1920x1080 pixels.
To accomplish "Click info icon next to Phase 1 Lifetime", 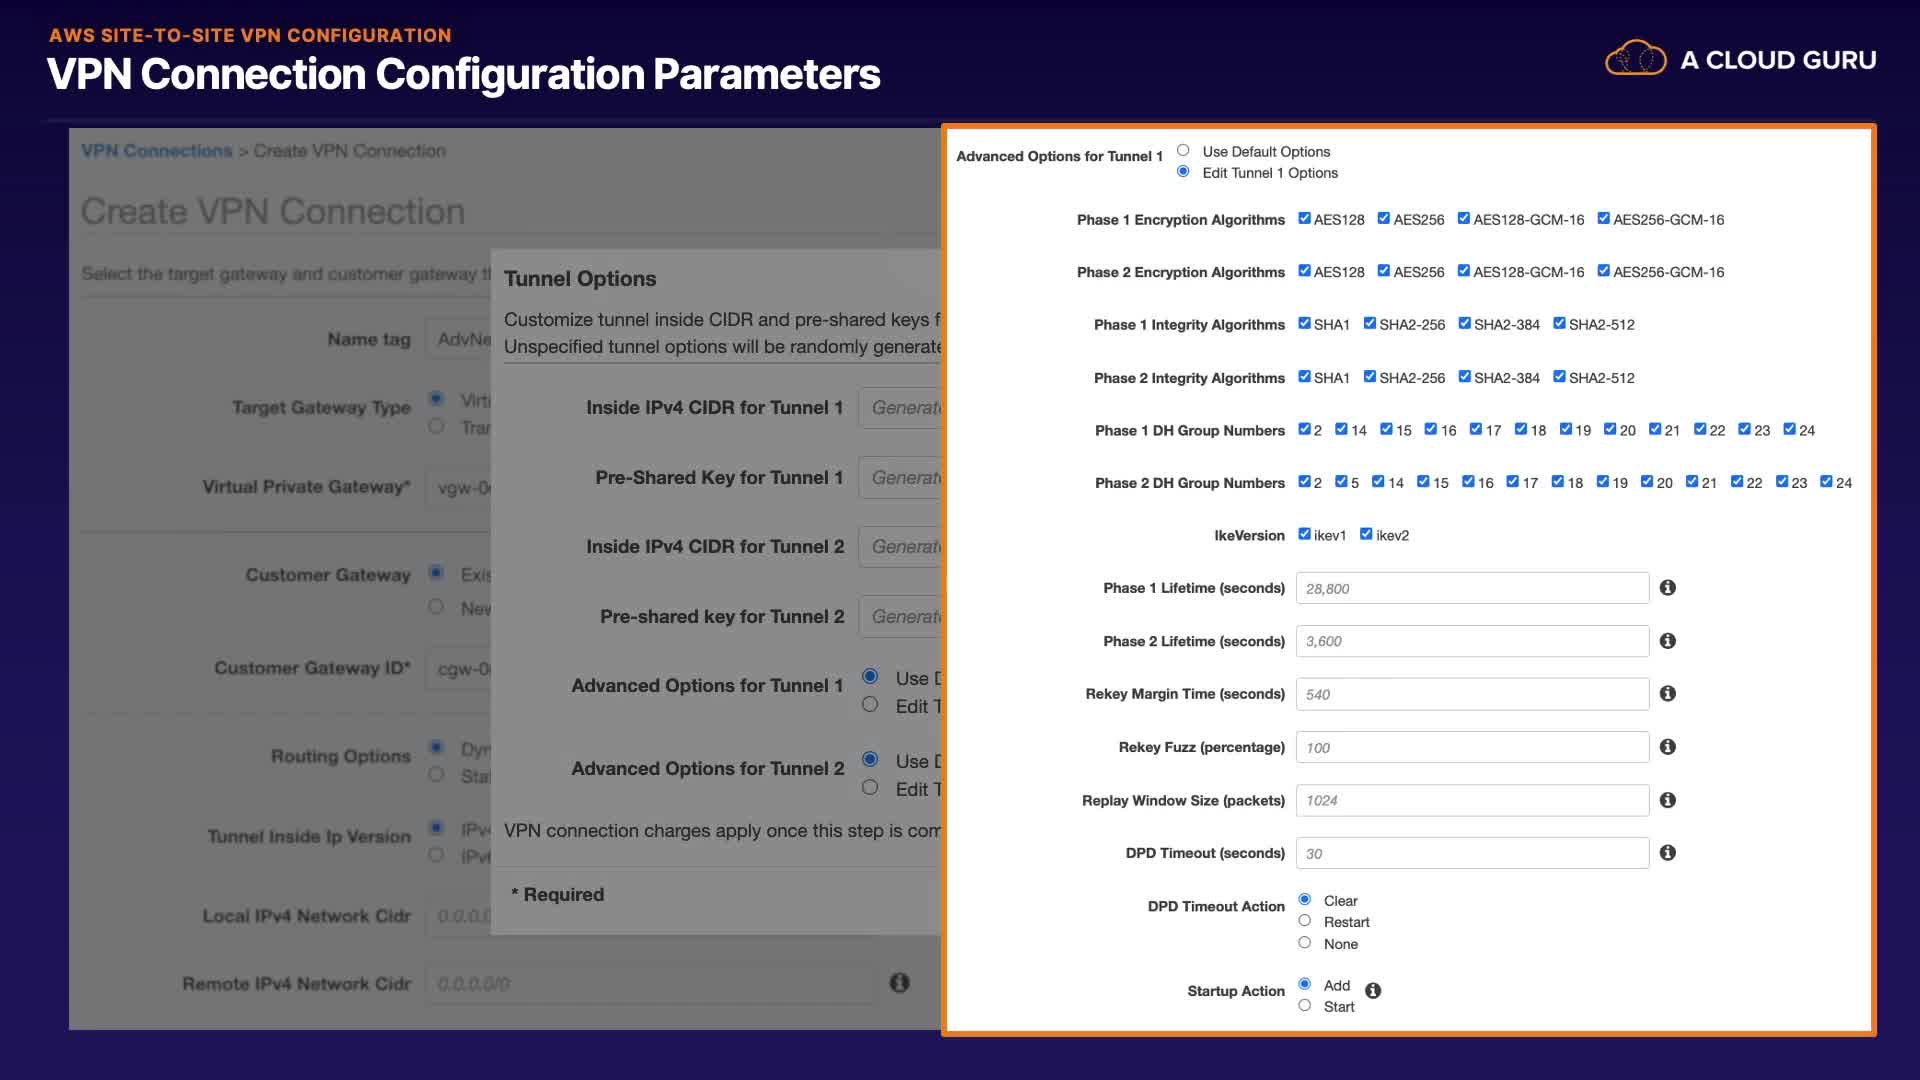I will 1667,588.
